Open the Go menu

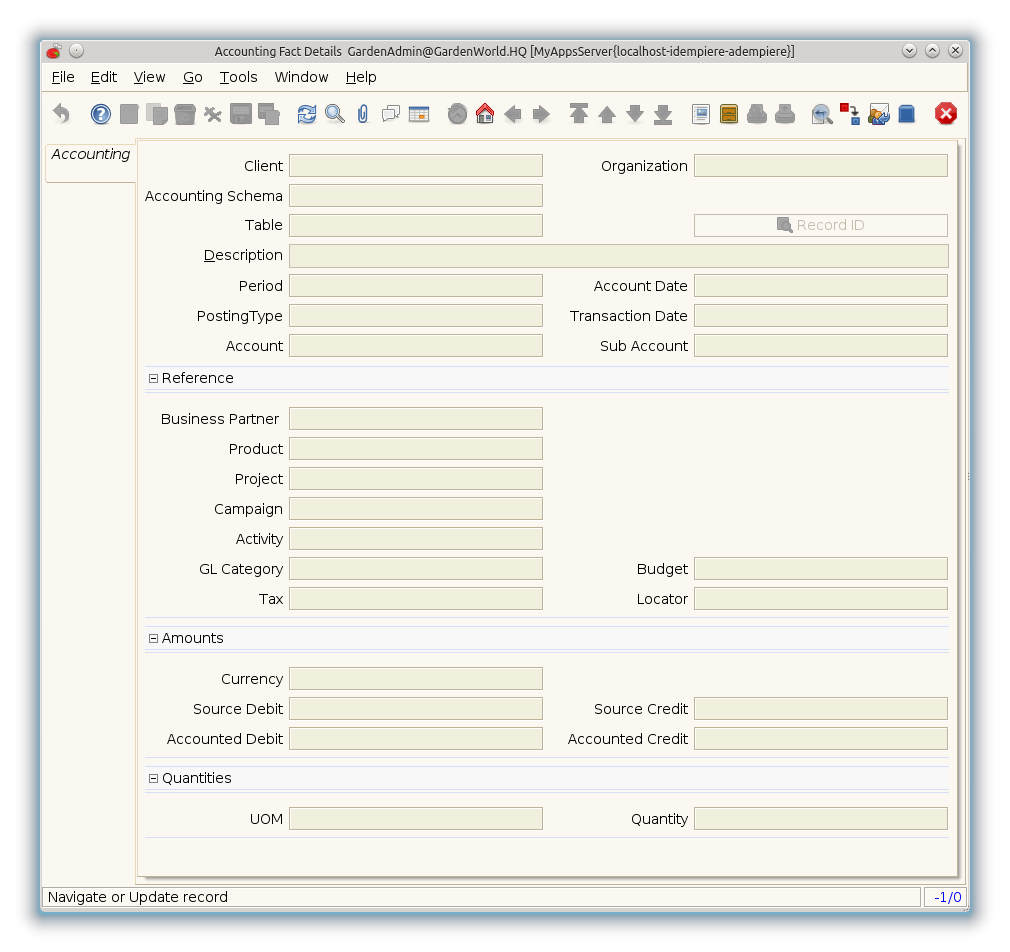[192, 77]
